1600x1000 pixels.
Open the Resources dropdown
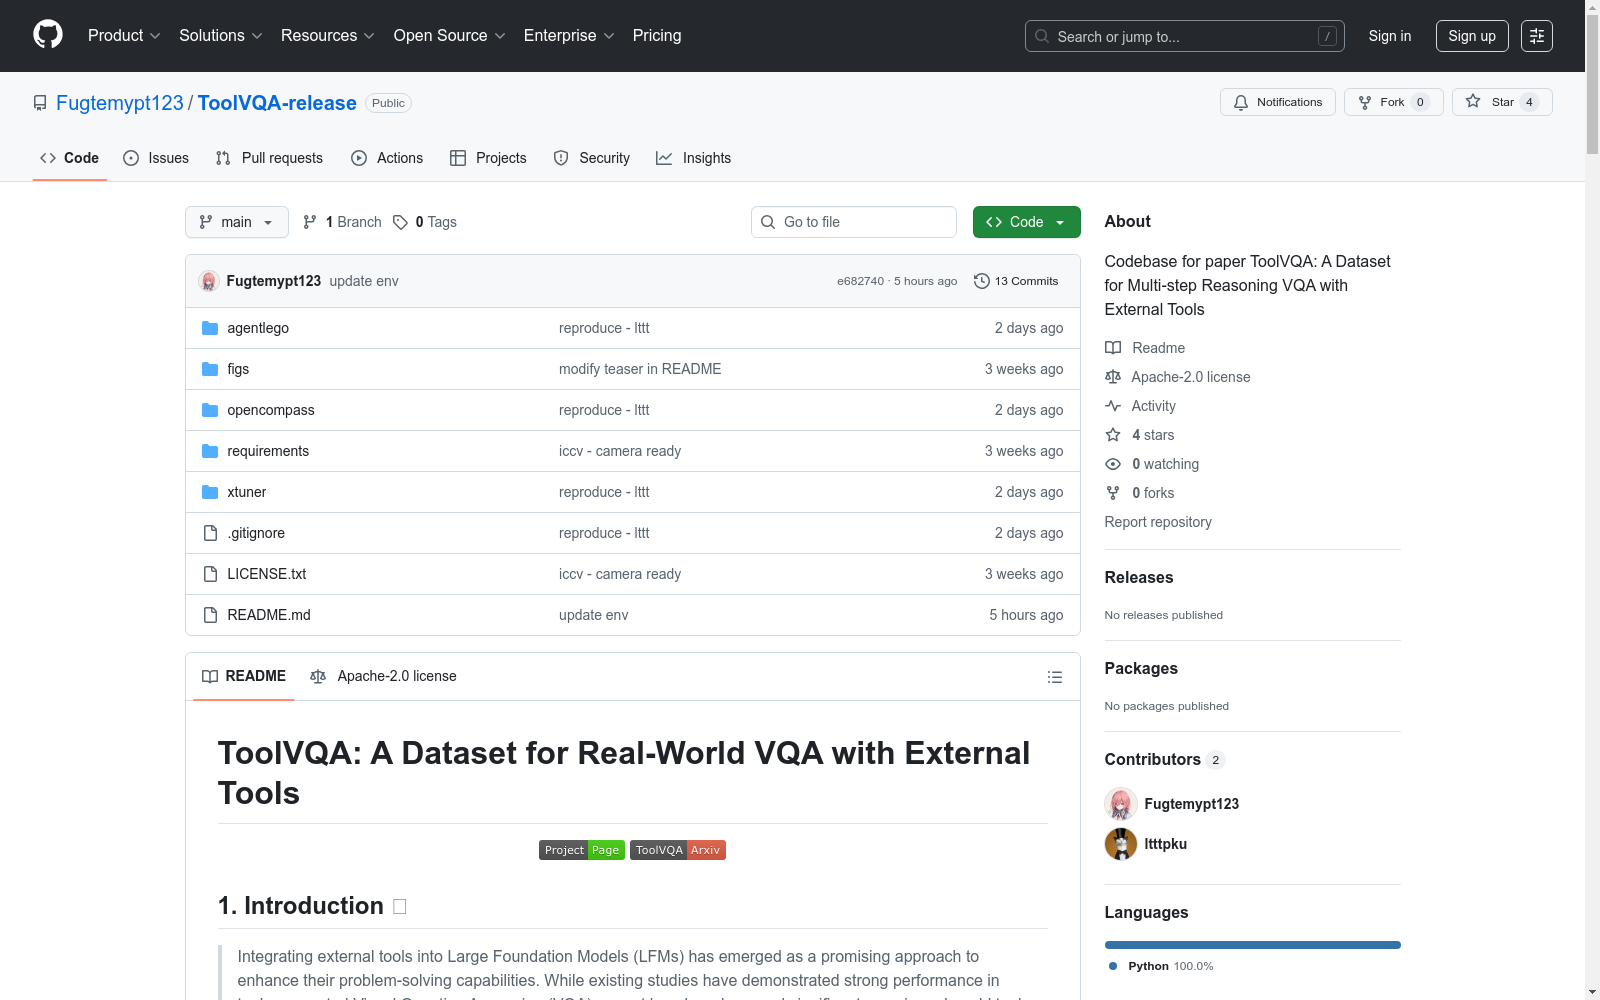tap(328, 36)
